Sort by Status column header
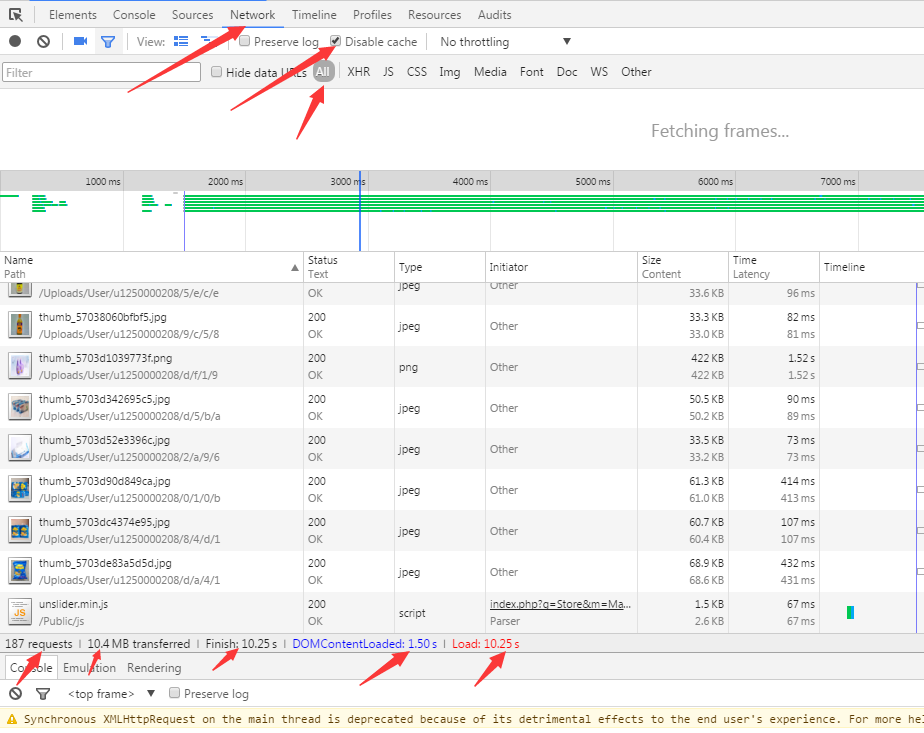Viewport: 924px width, 733px height. tap(348, 267)
